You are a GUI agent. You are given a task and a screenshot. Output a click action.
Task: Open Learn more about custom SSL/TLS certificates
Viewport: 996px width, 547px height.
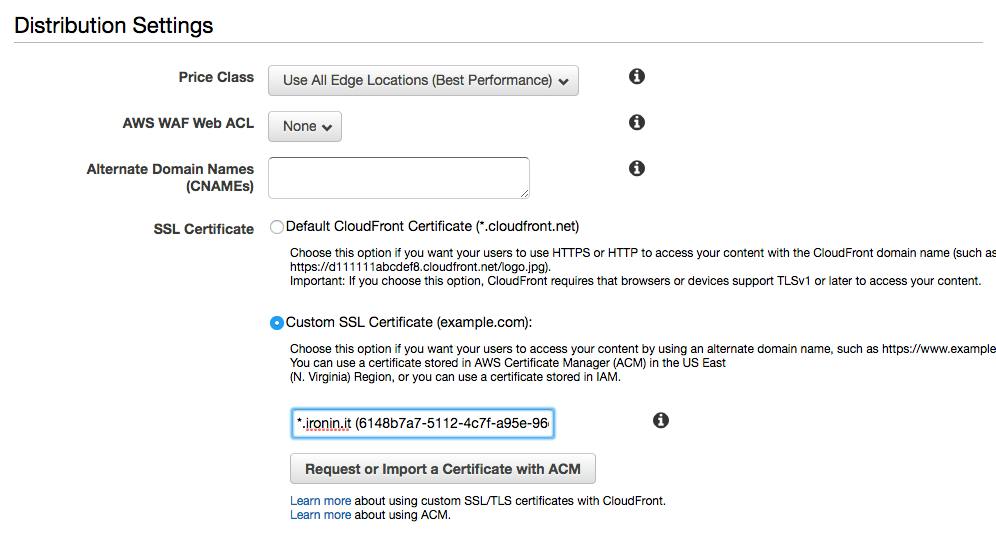(320, 501)
